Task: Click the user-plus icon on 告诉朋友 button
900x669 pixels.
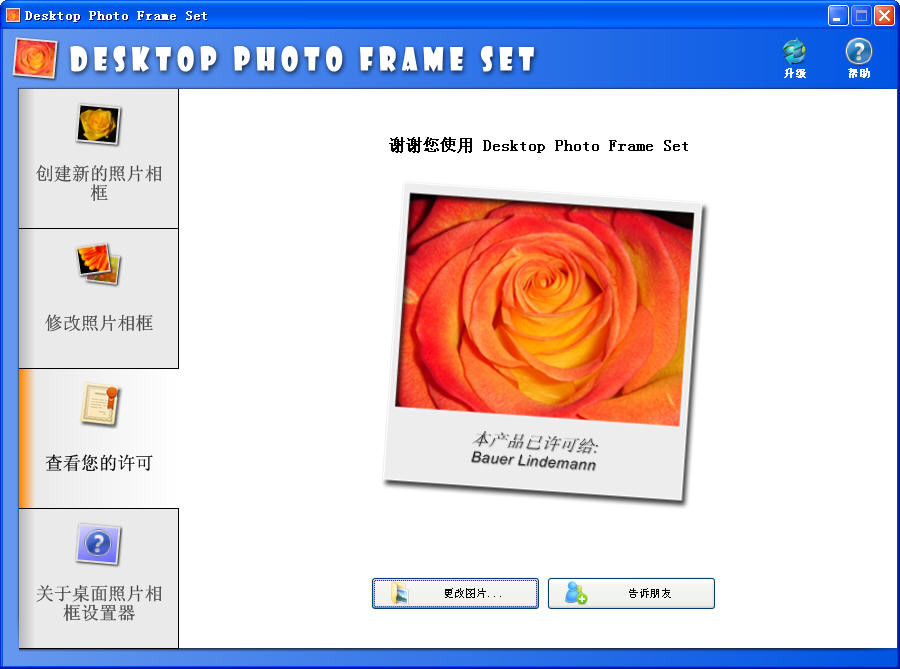Action: (x=576, y=593)
